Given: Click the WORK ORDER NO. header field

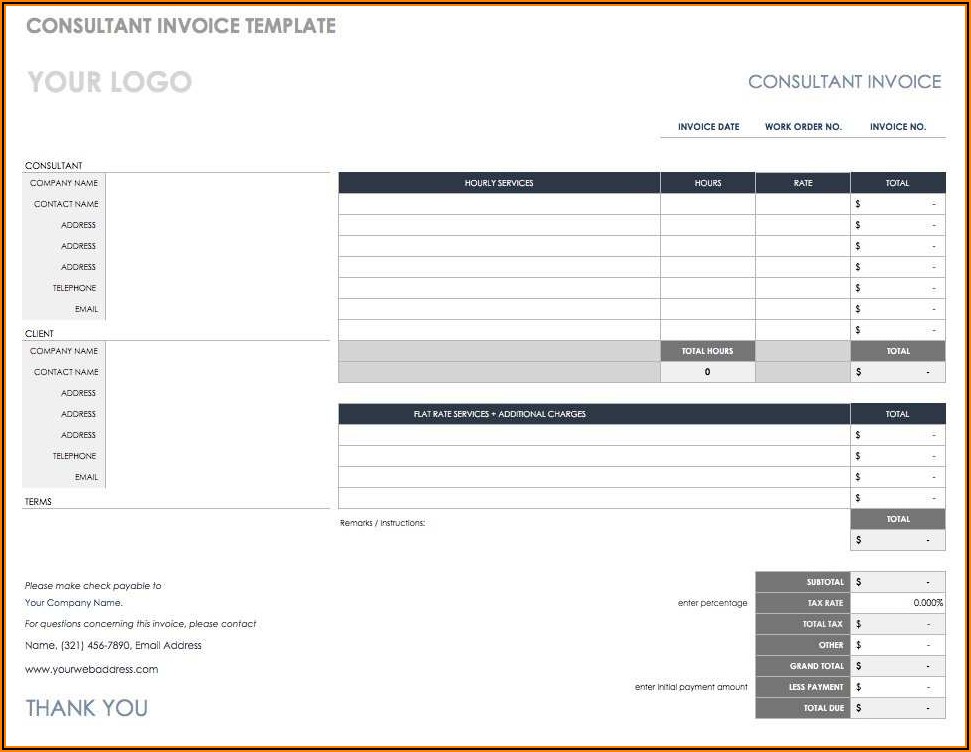Looking at the screenshot, I should [803, 127].
